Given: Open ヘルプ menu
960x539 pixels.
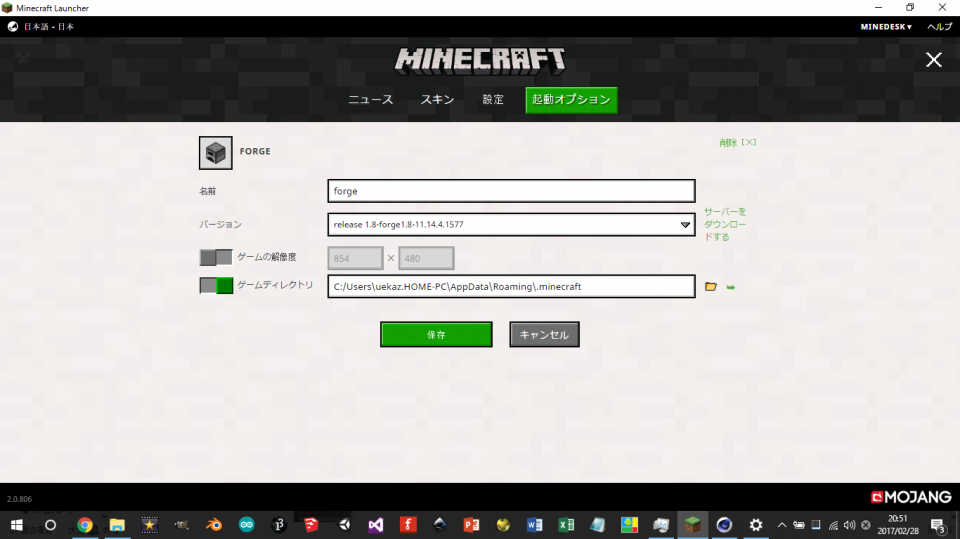Looking at the screenshot, I should [939, 27].
